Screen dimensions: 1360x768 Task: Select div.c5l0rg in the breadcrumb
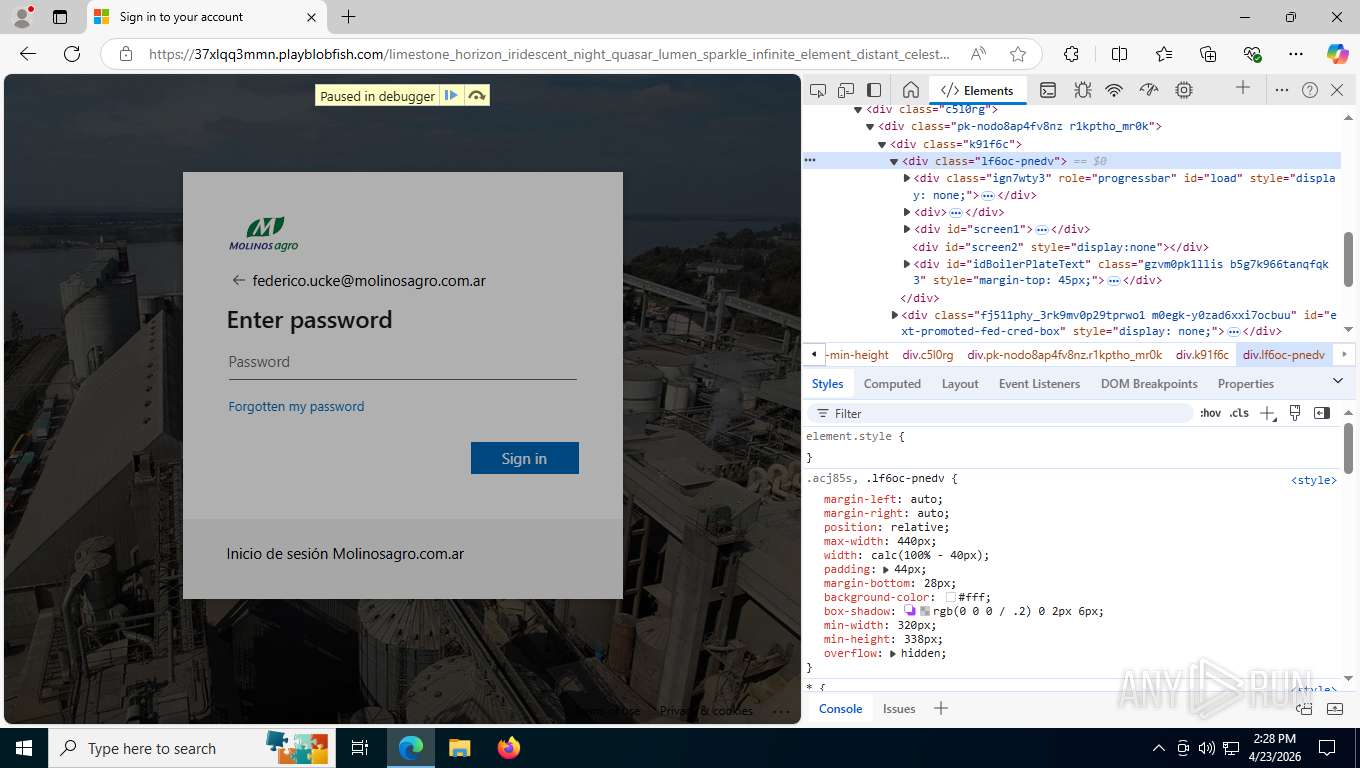(x=928, y=354)
